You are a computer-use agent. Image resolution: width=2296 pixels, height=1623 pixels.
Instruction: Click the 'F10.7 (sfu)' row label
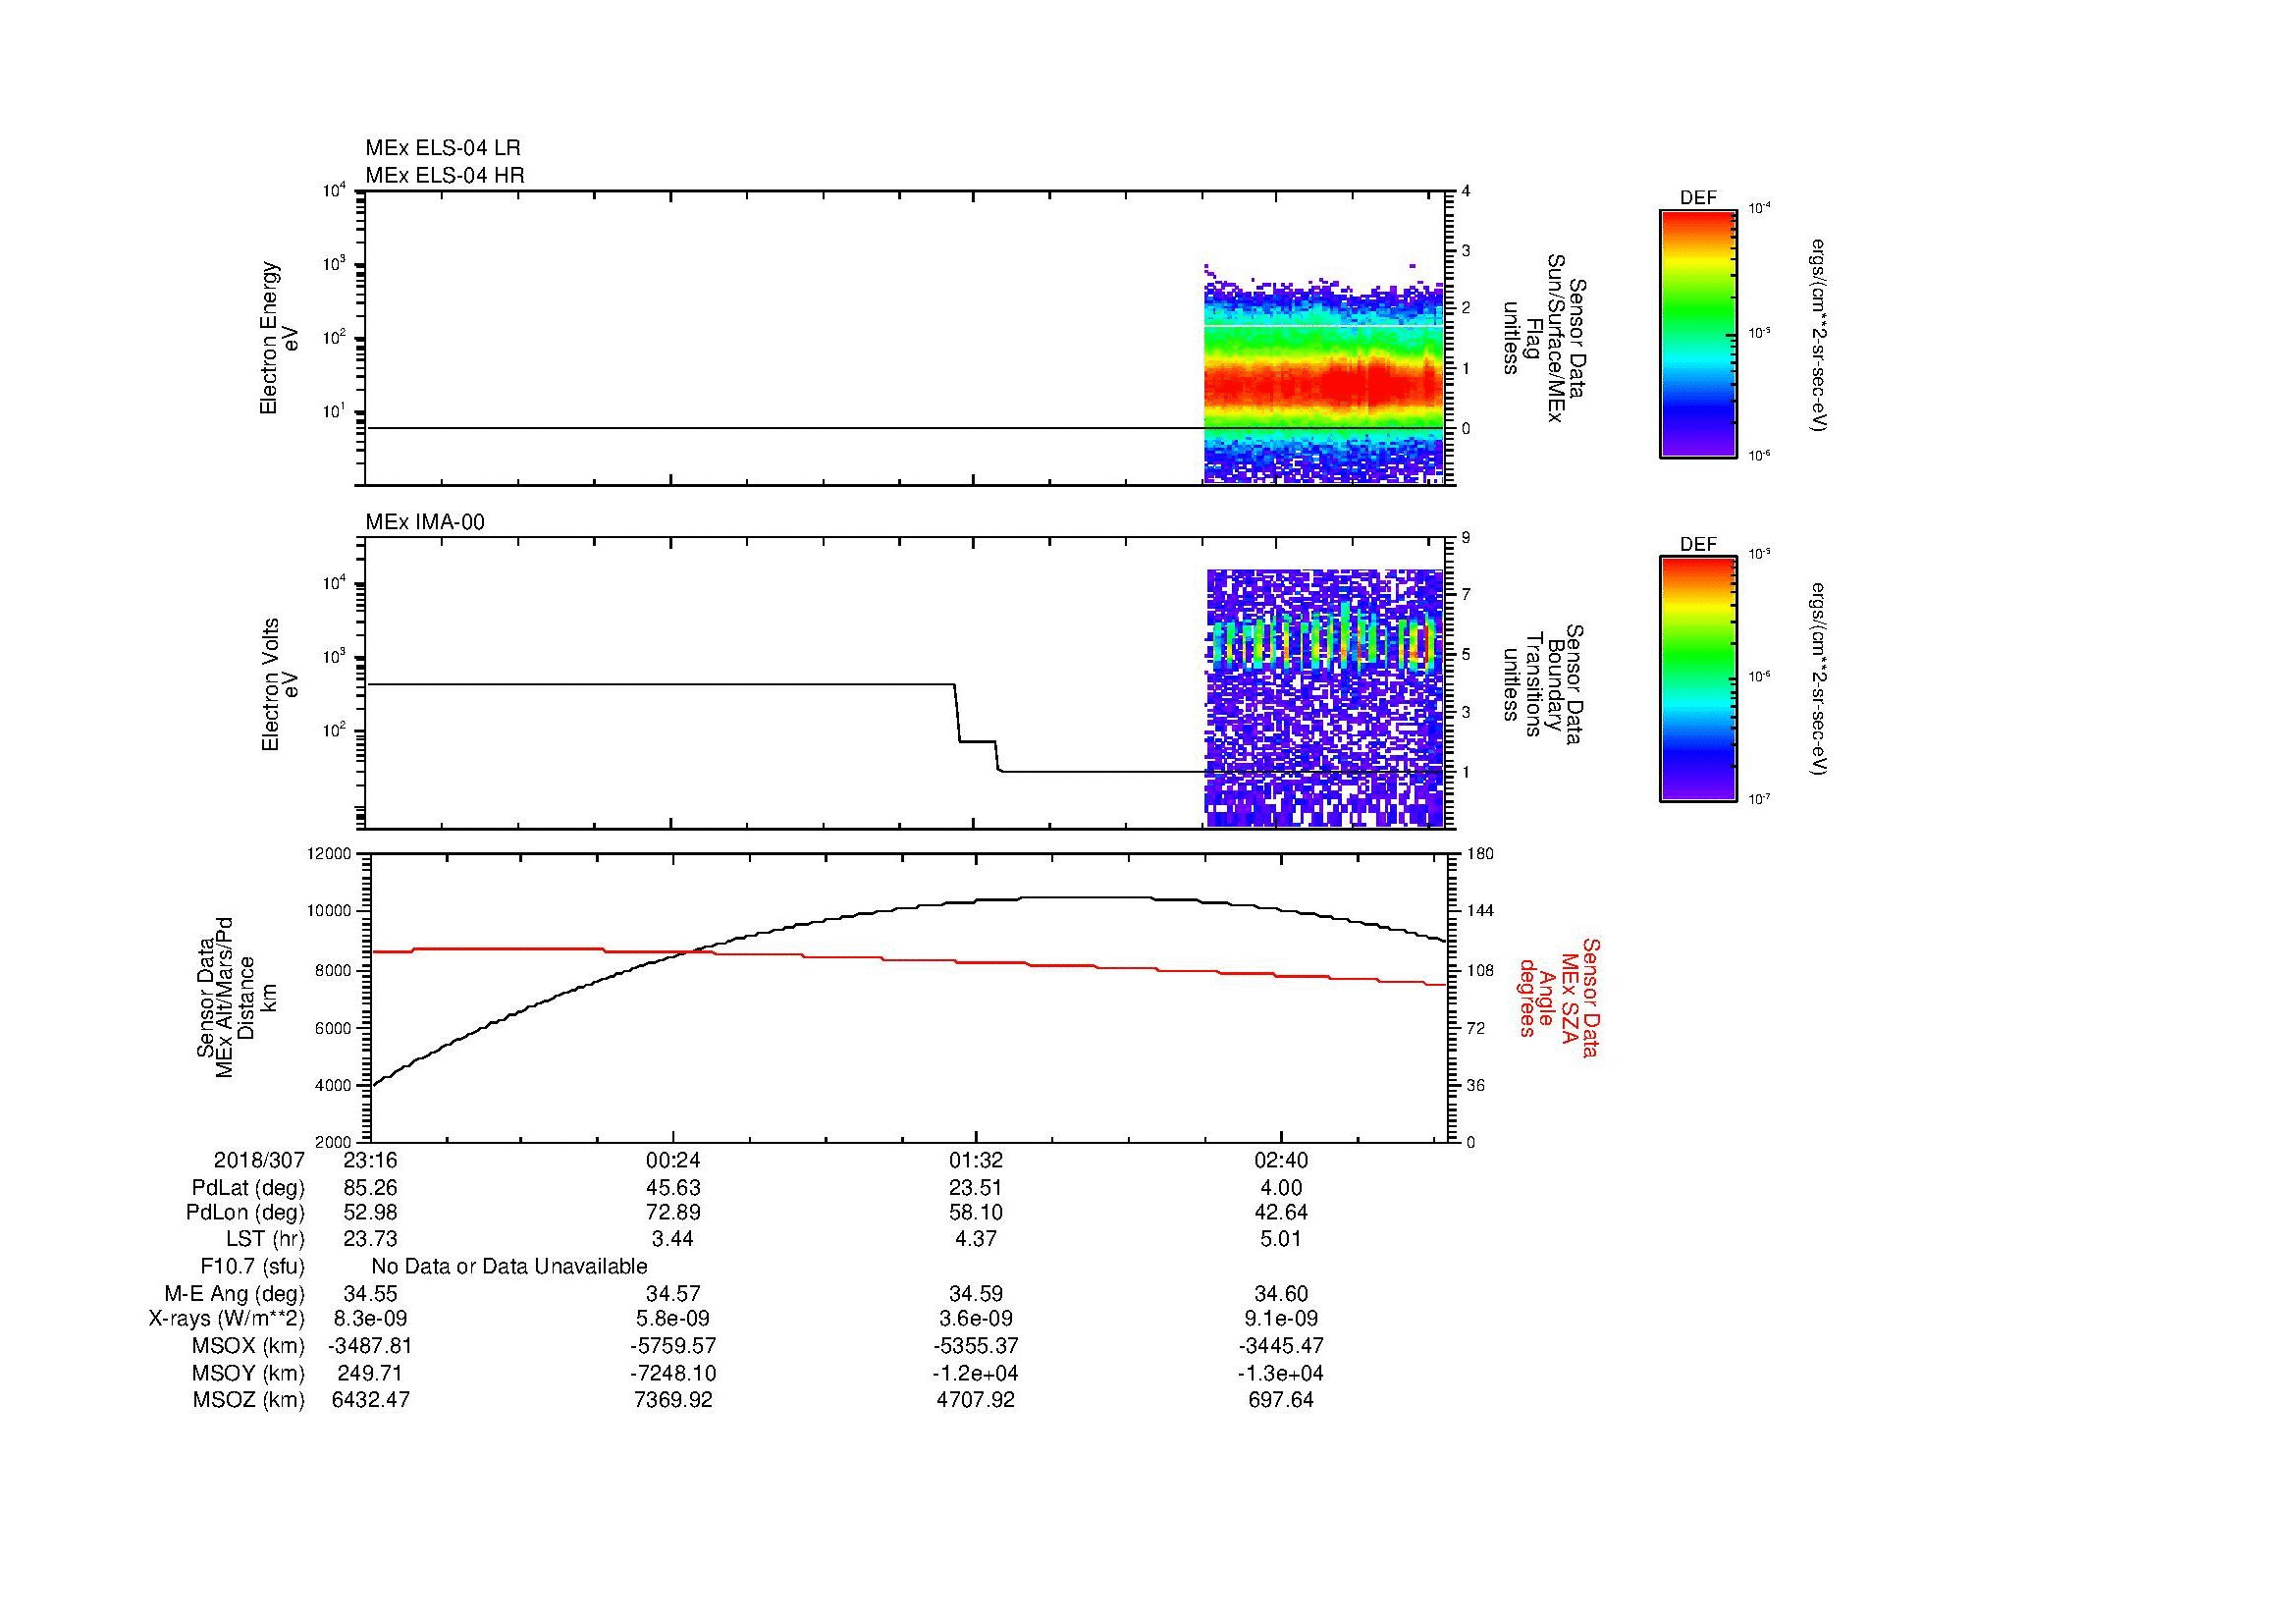coord(251,1267)
